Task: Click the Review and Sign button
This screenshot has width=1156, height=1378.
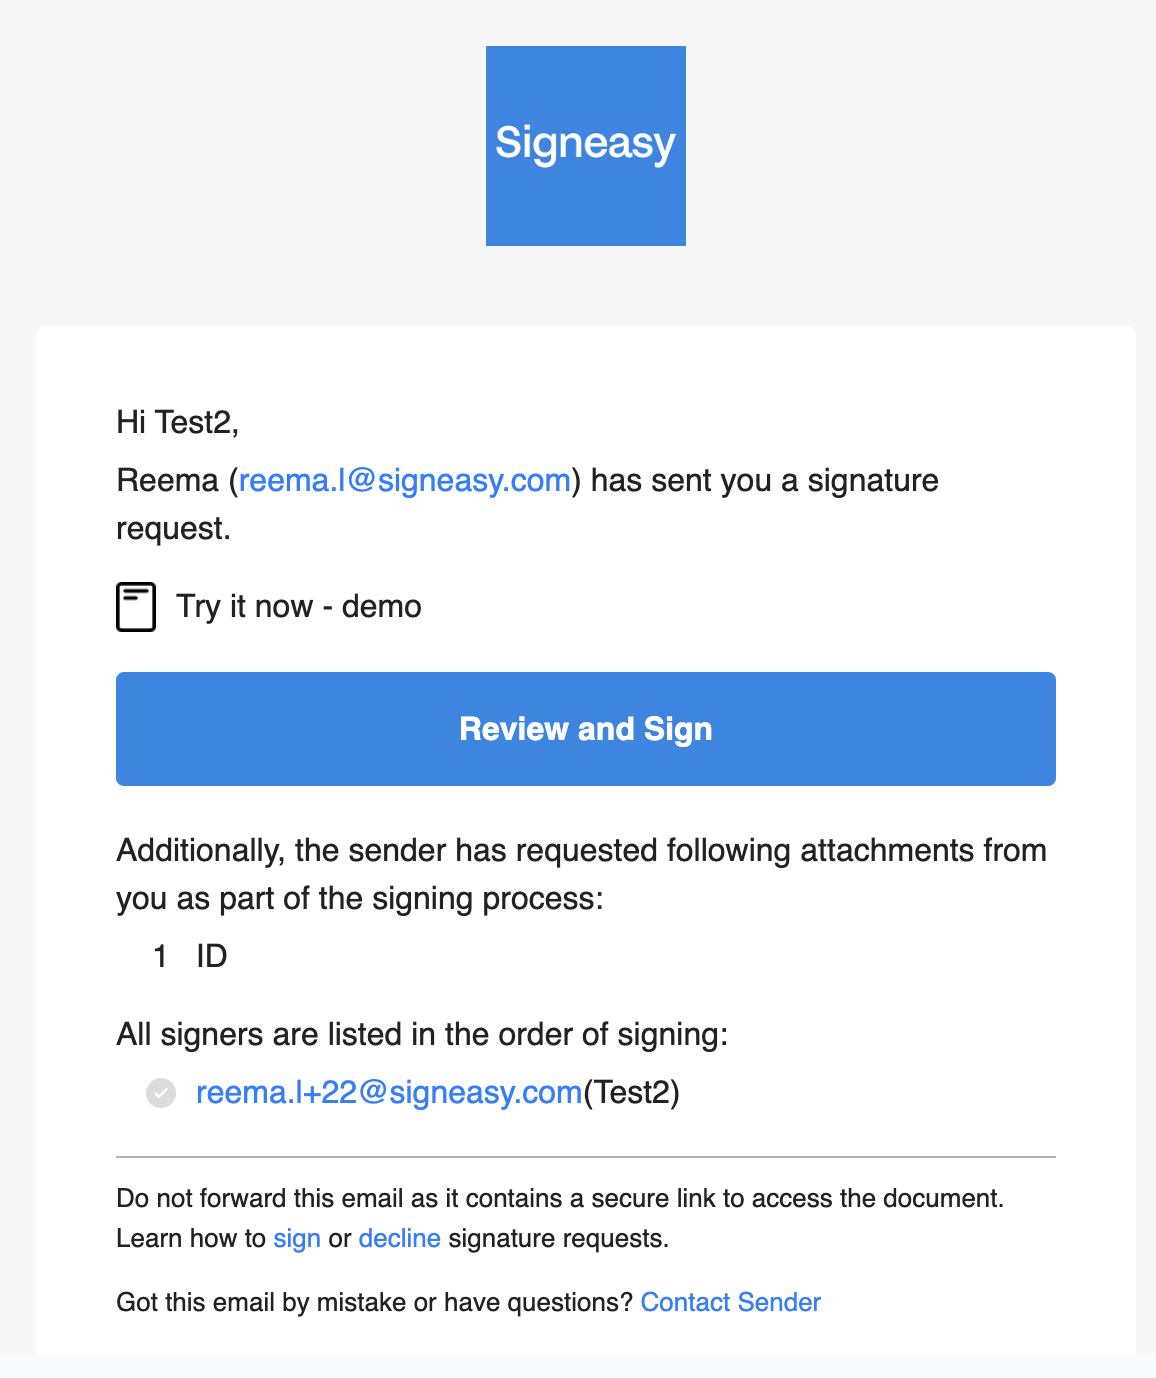Action: point(586,729)
